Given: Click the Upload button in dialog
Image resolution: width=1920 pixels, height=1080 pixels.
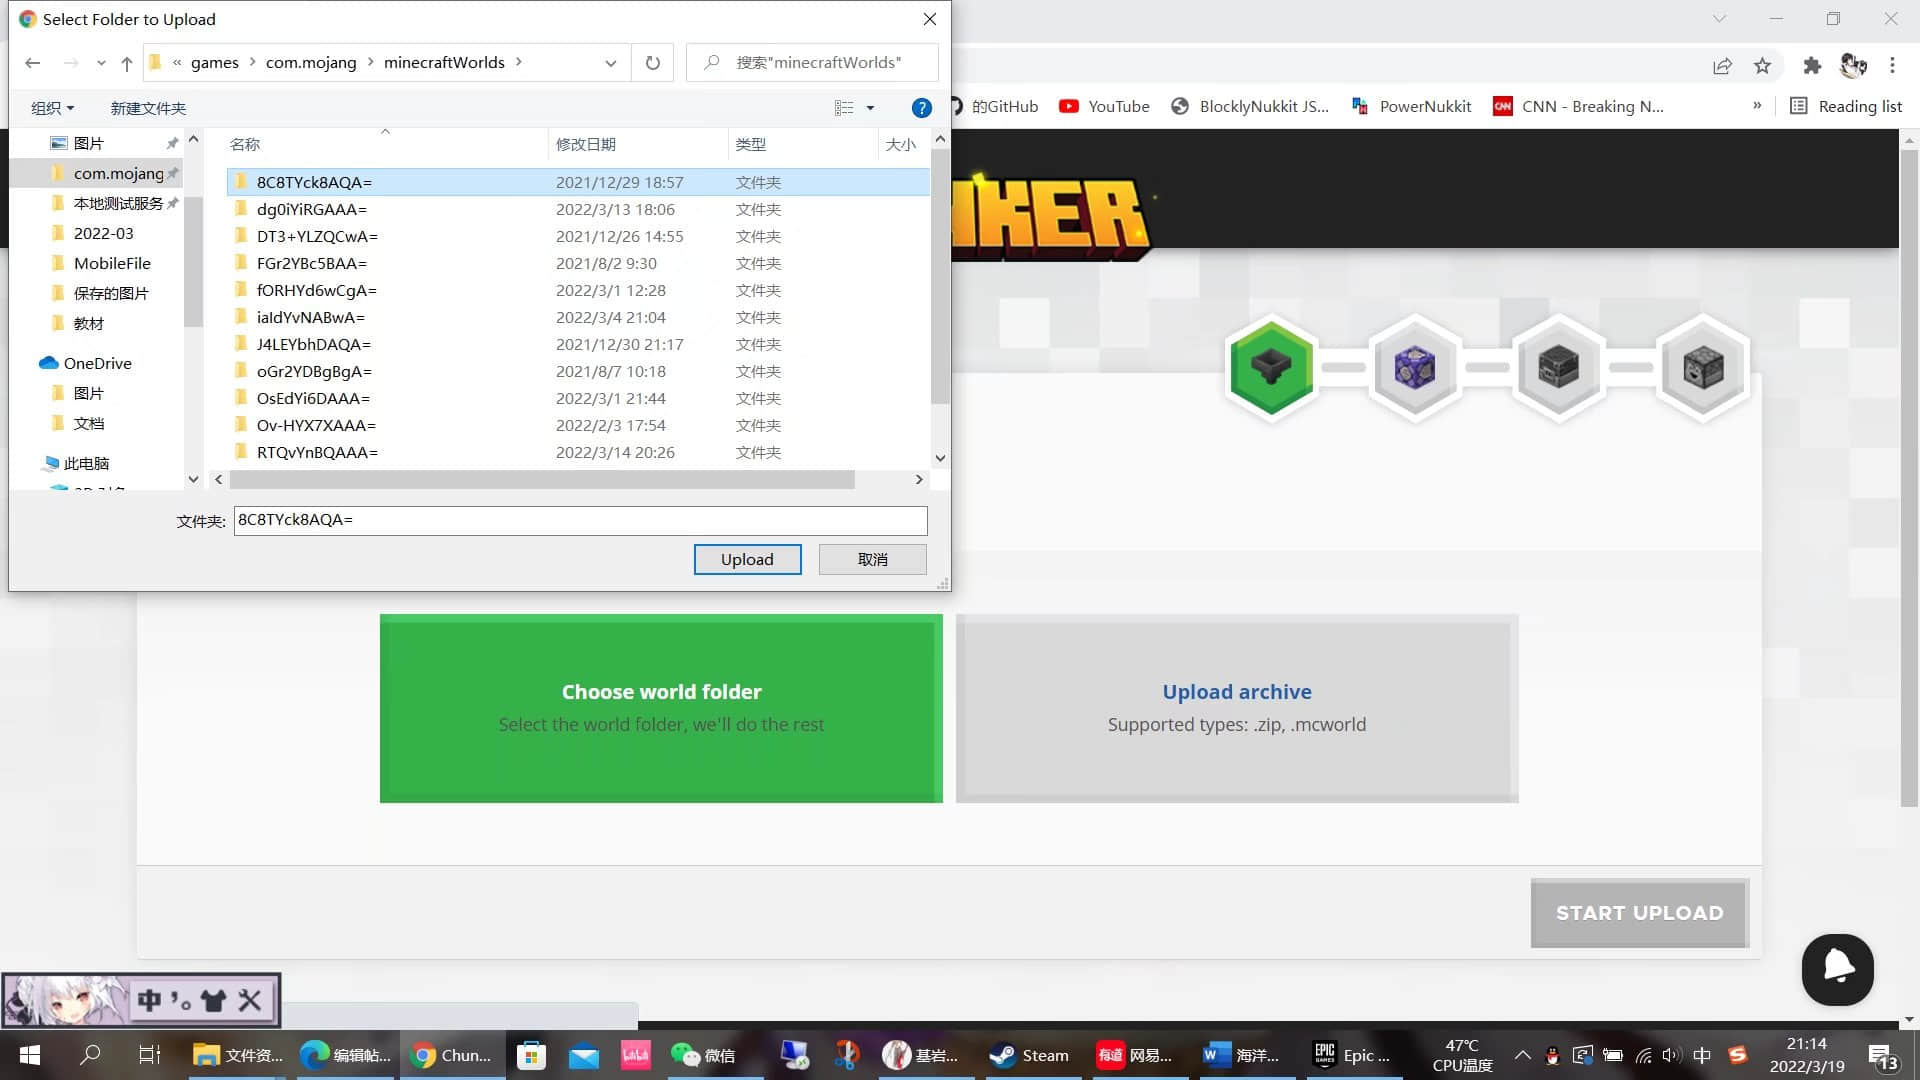Looking at the screenshot, I should pos(747,559).
